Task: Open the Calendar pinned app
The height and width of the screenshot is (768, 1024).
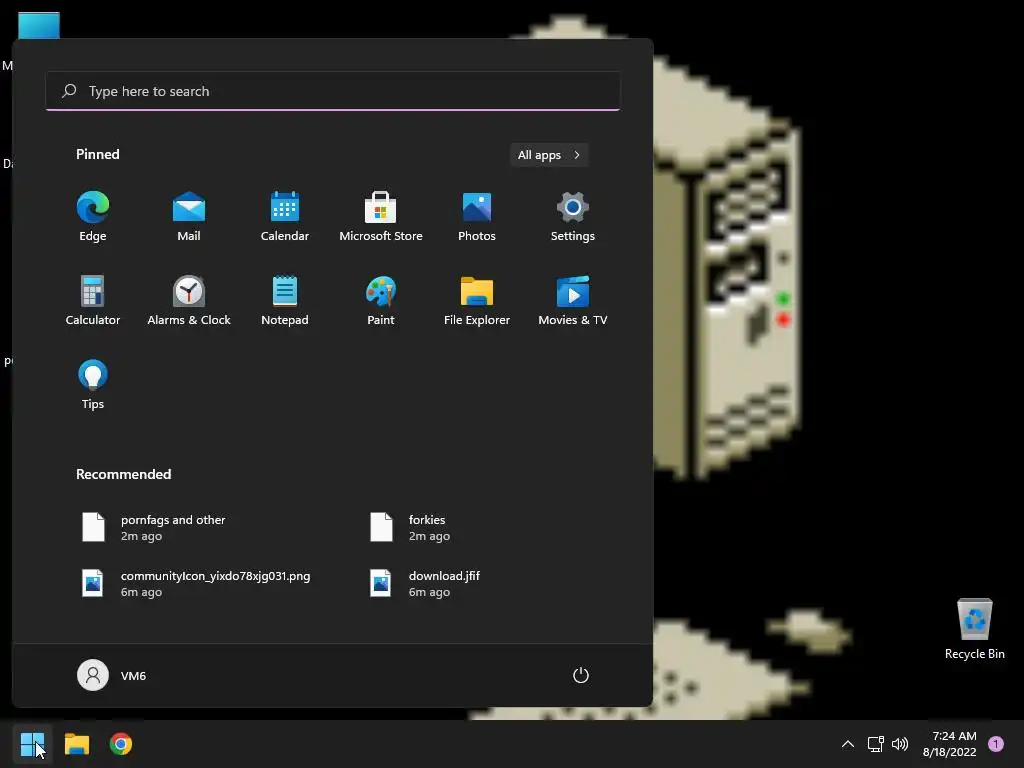Action: tap(285, 217)
